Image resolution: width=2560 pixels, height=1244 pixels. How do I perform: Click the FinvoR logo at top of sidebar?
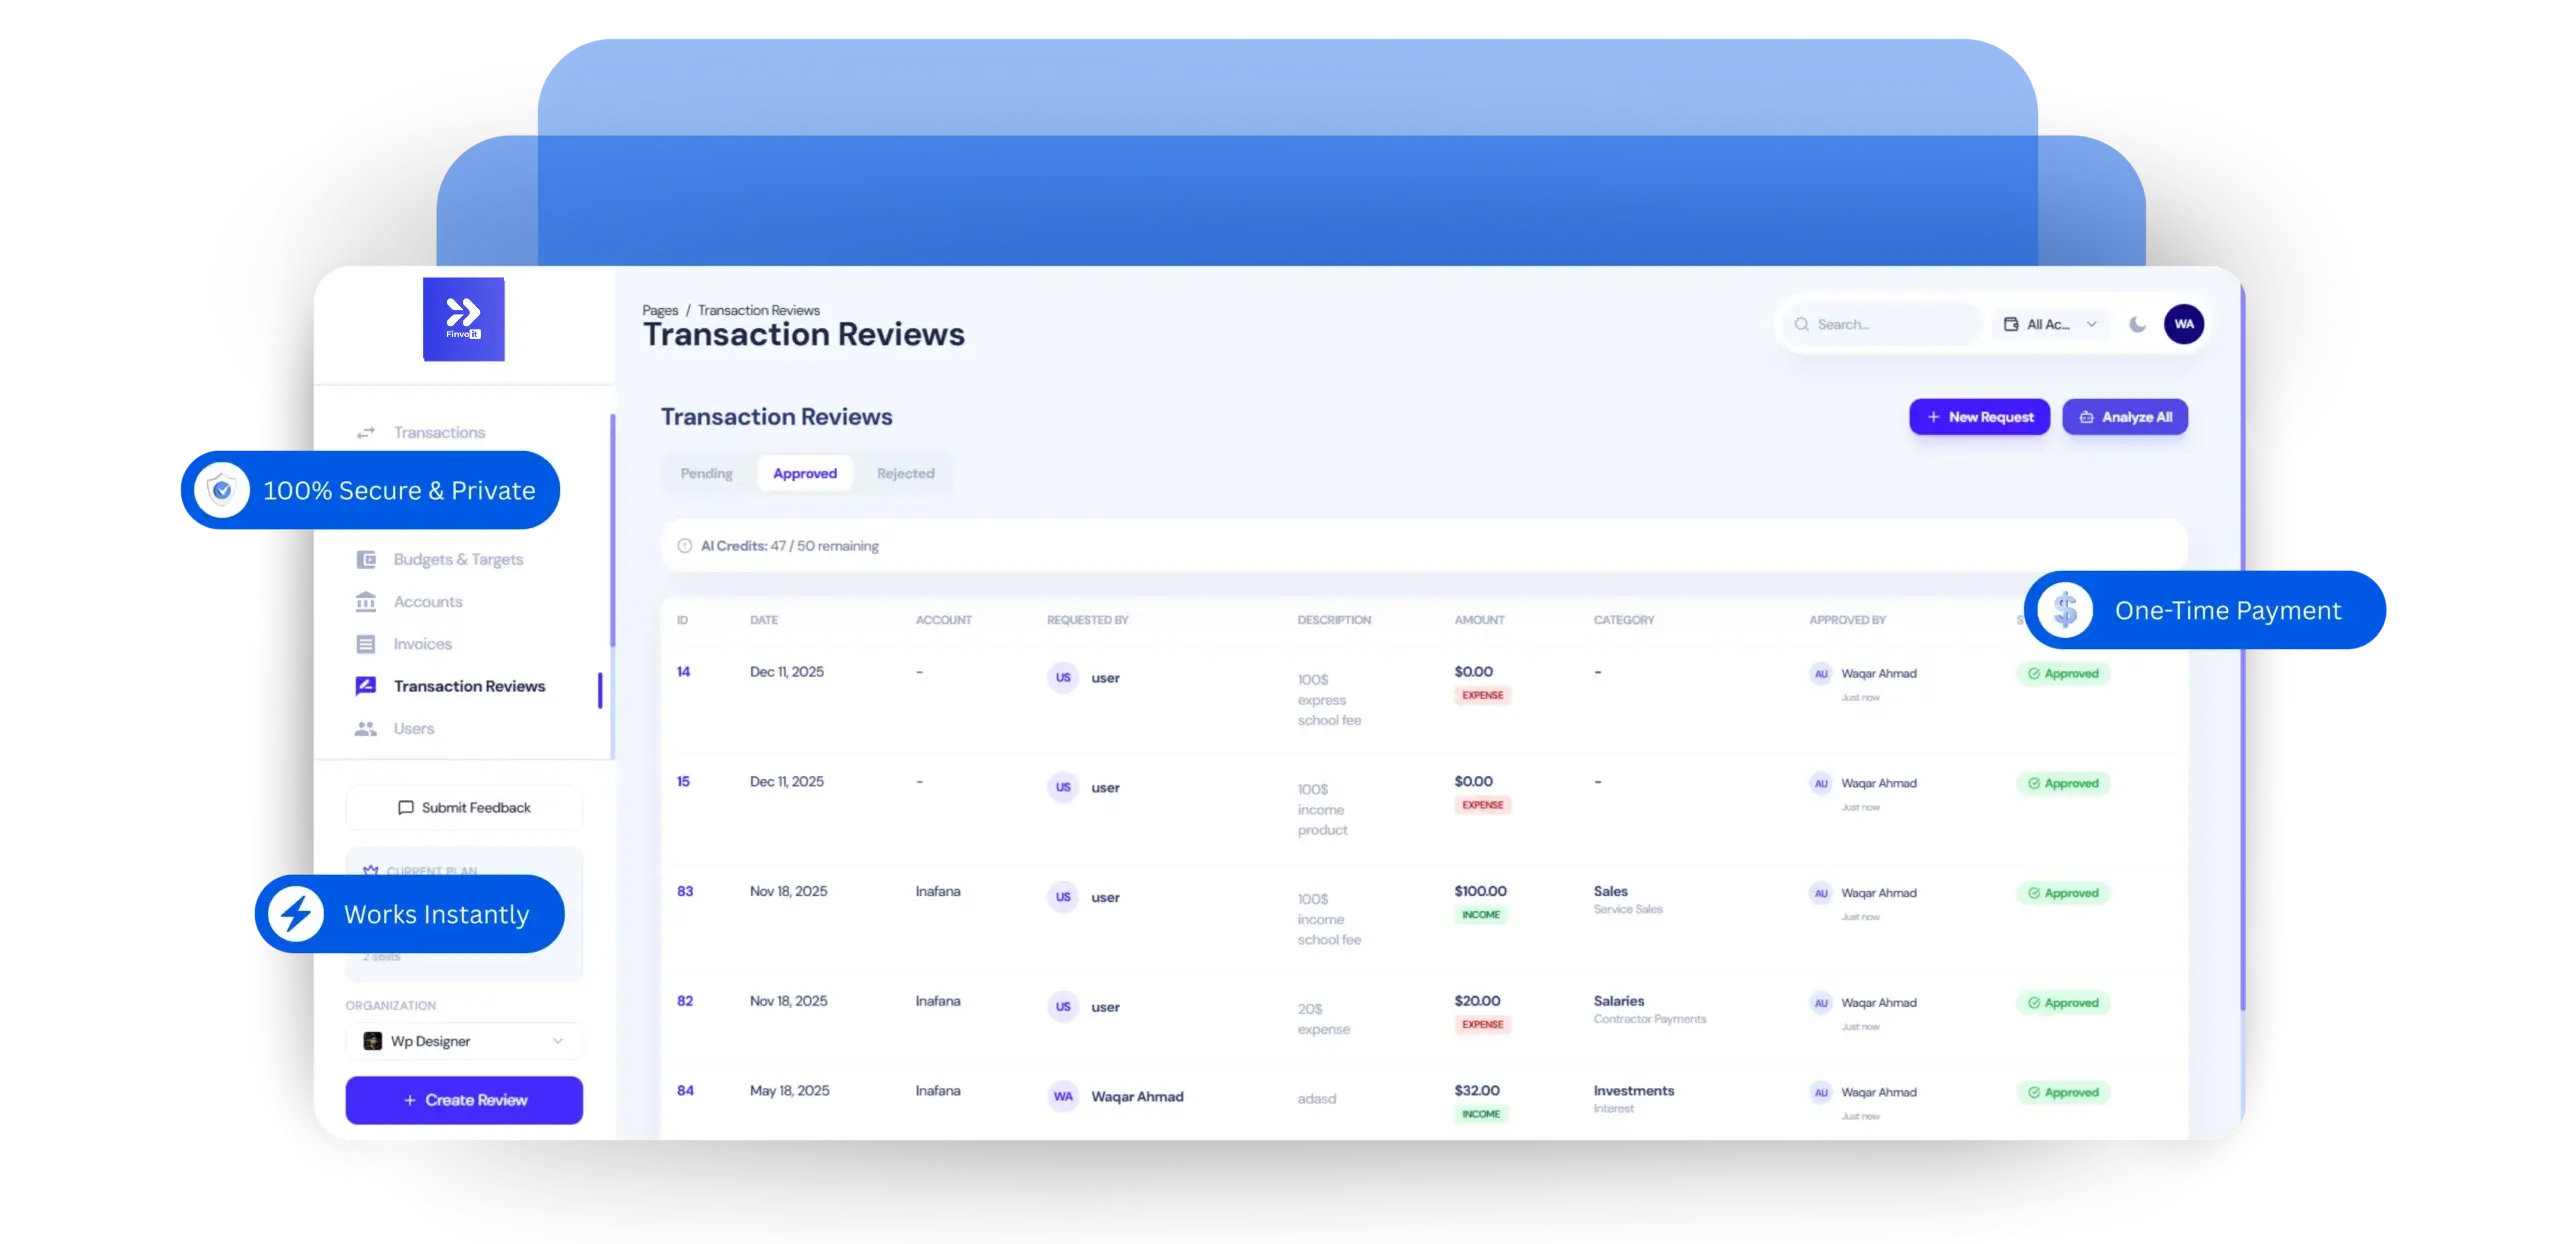point(464,319)
